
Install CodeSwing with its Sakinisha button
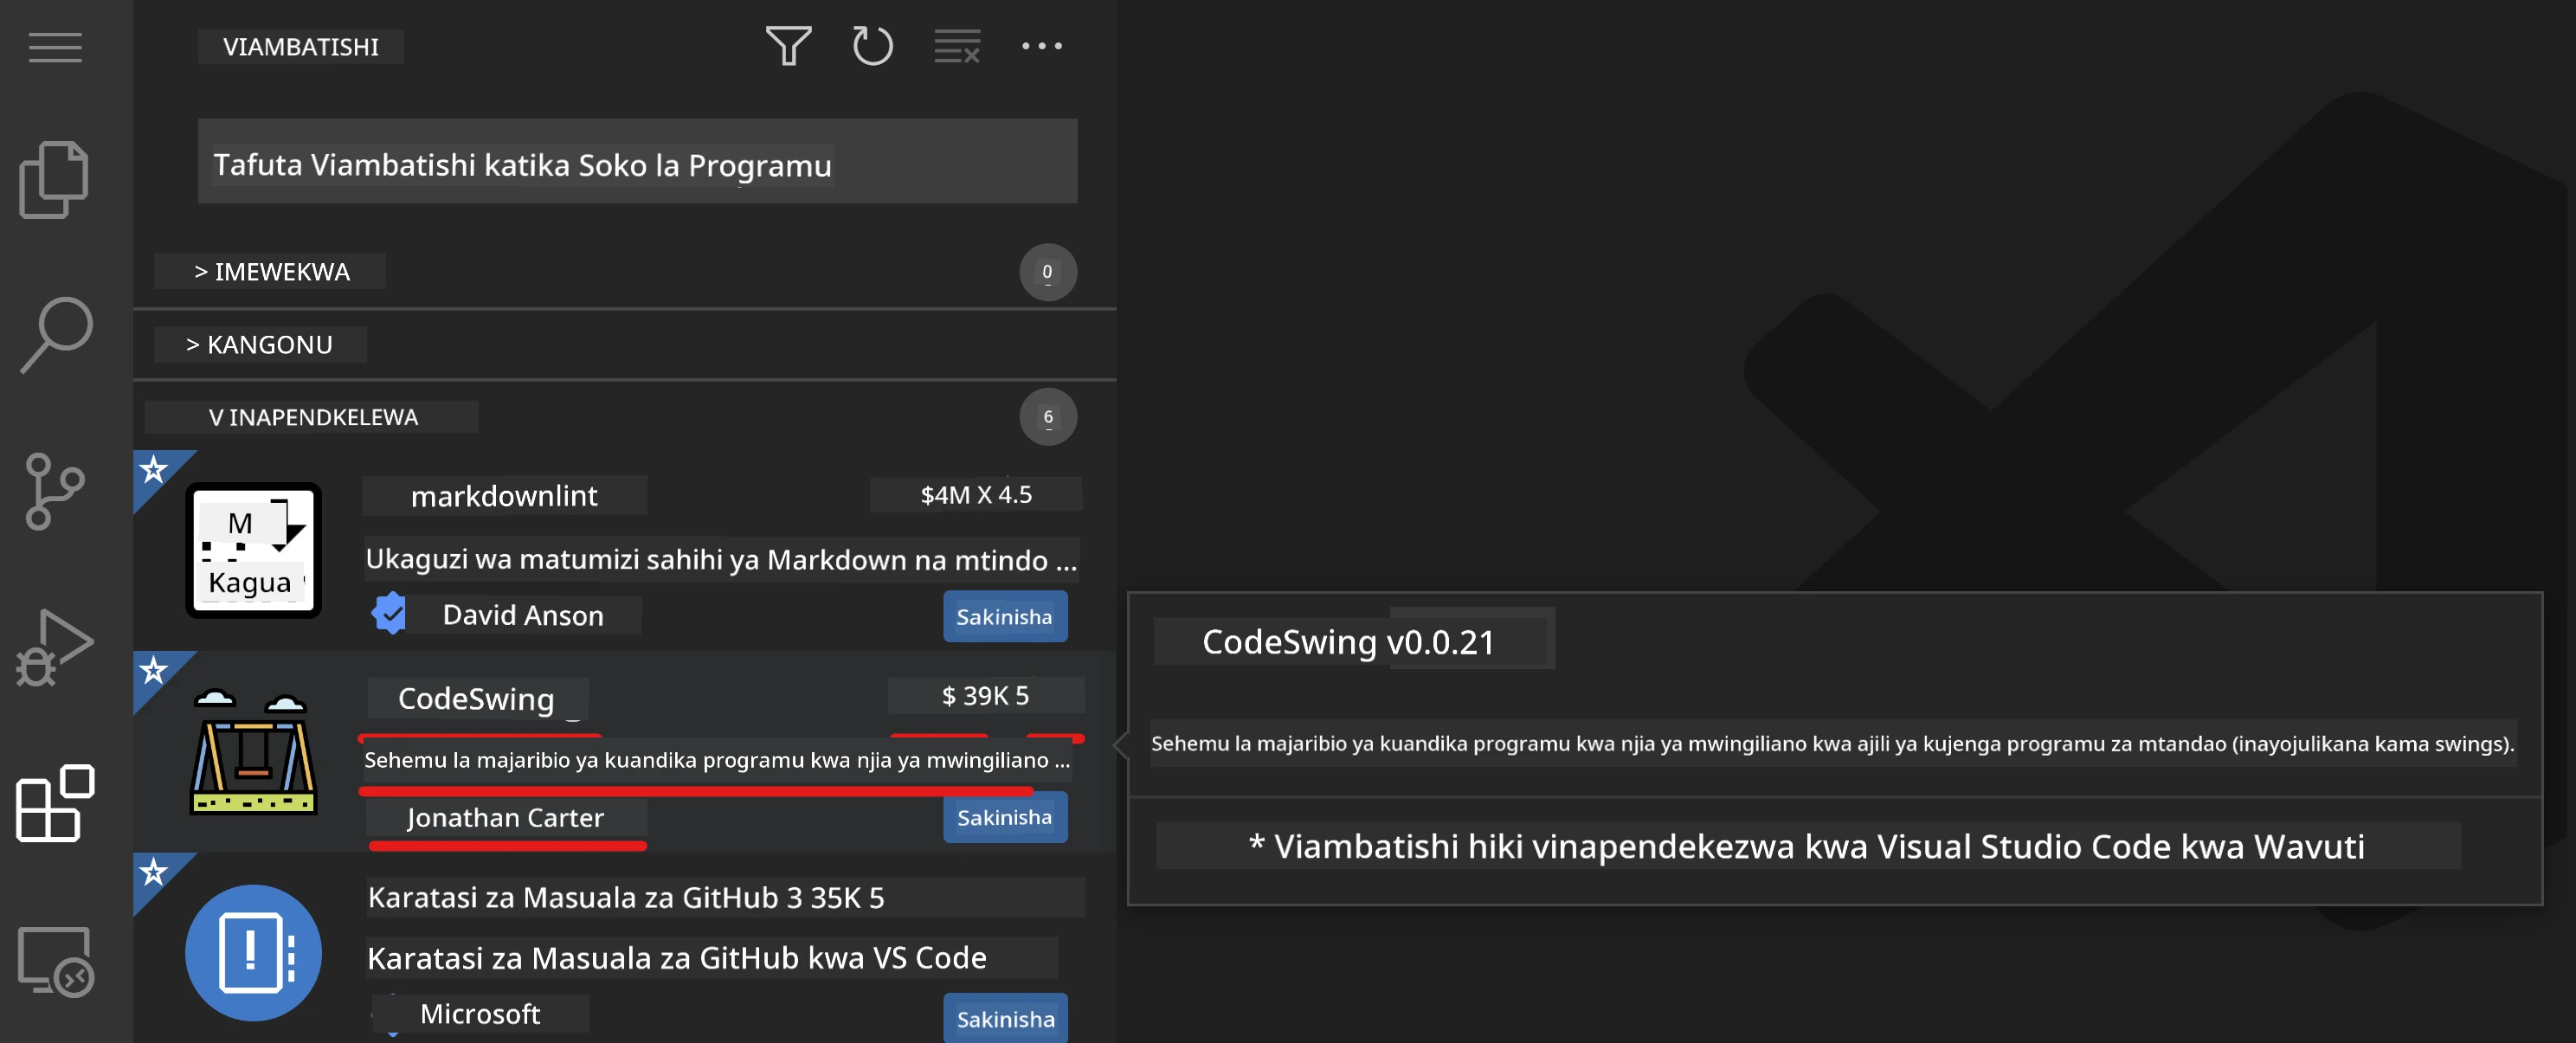(1005, 818)
